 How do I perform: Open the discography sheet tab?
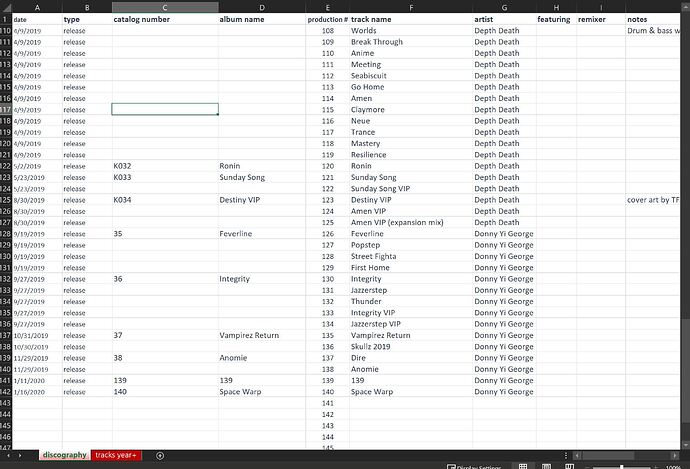coord(65,455)
